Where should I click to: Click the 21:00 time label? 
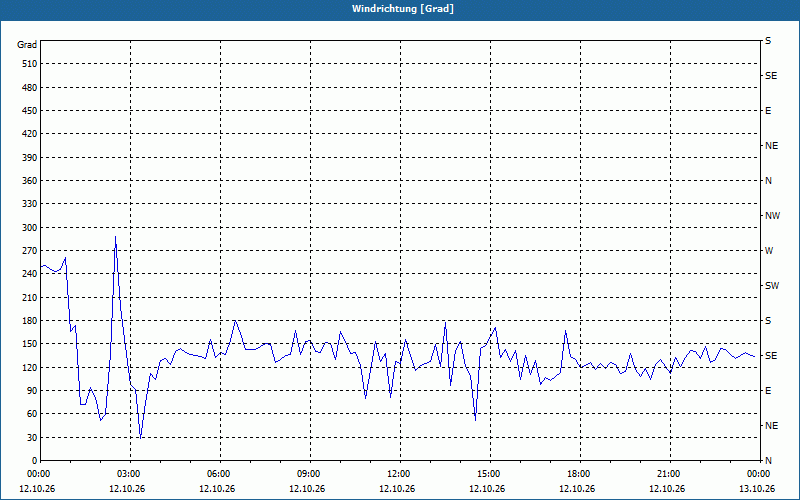670,473
